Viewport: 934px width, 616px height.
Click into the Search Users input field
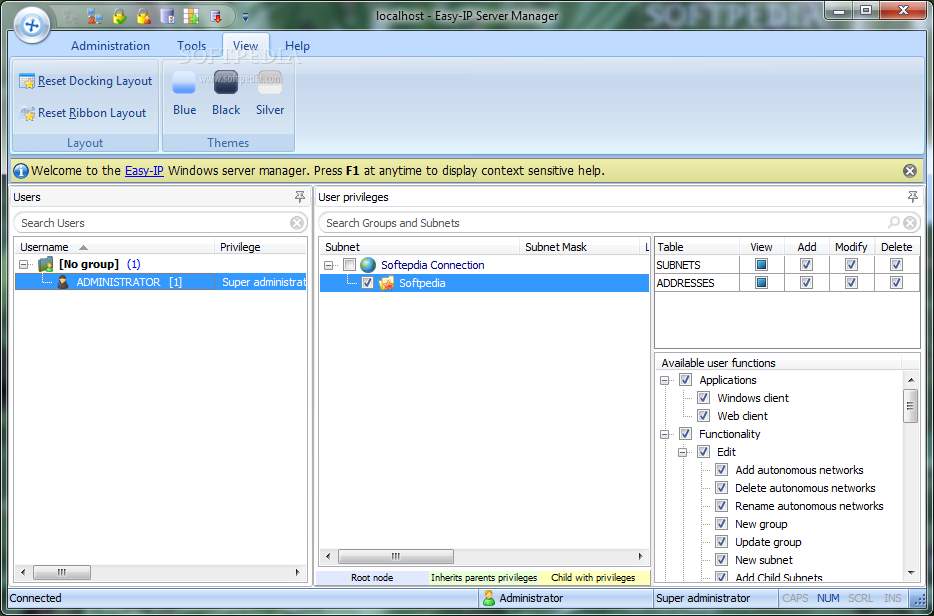pos(152,223)
